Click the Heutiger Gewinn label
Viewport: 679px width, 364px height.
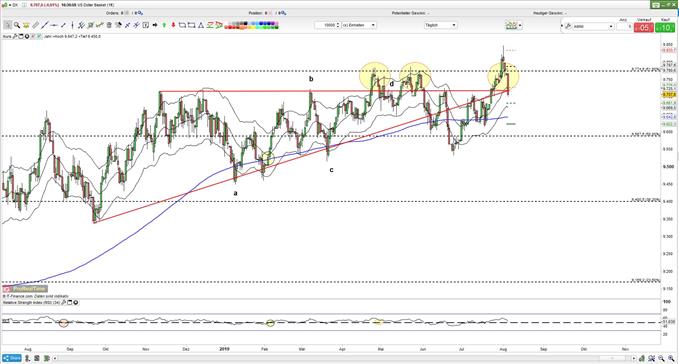pyautogui.click(x=547, y=13)
